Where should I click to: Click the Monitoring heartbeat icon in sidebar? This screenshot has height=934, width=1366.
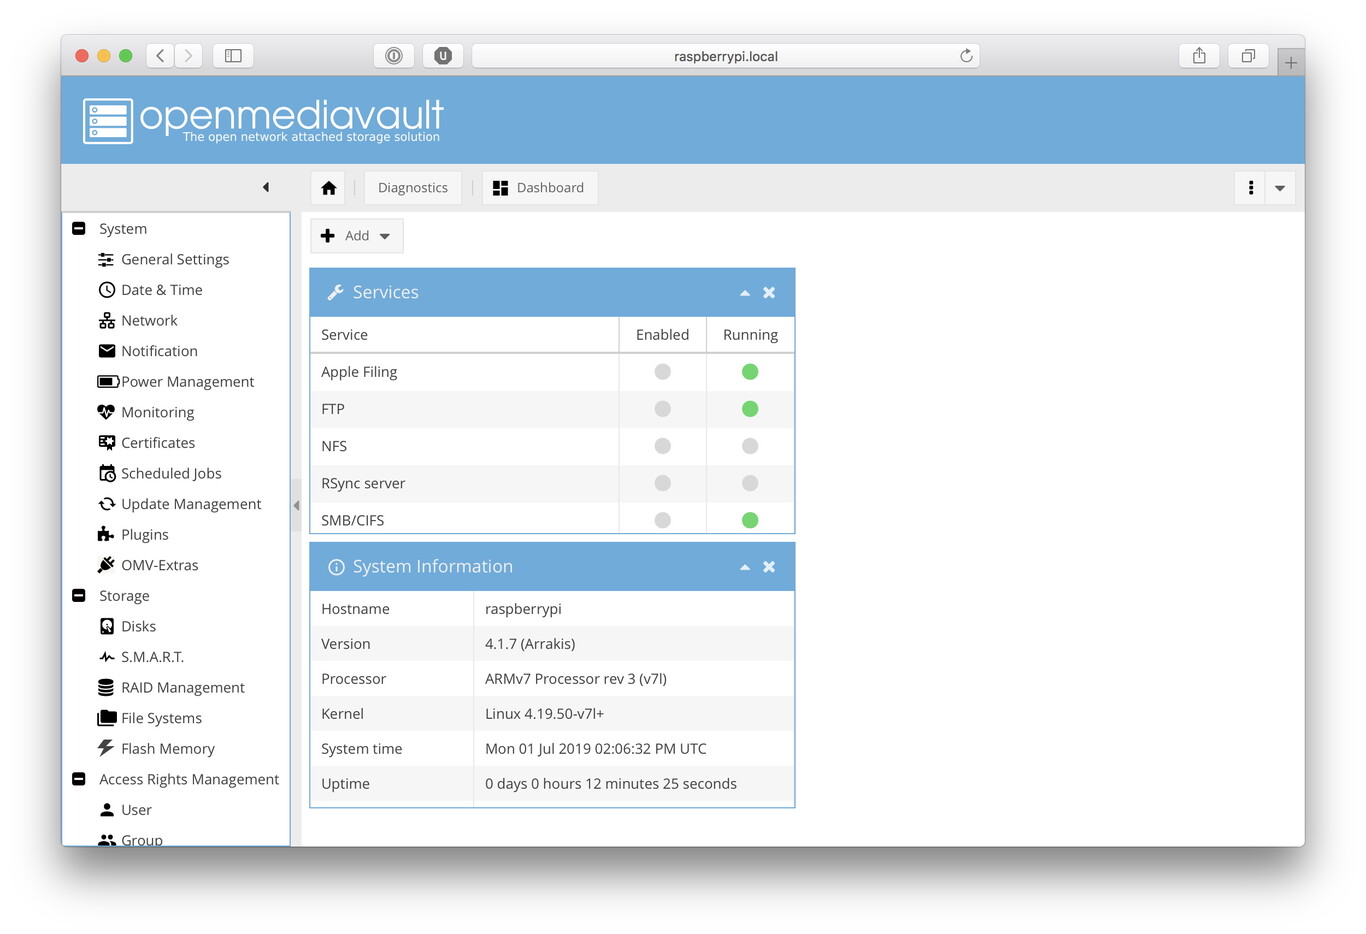tap(106, 412)
